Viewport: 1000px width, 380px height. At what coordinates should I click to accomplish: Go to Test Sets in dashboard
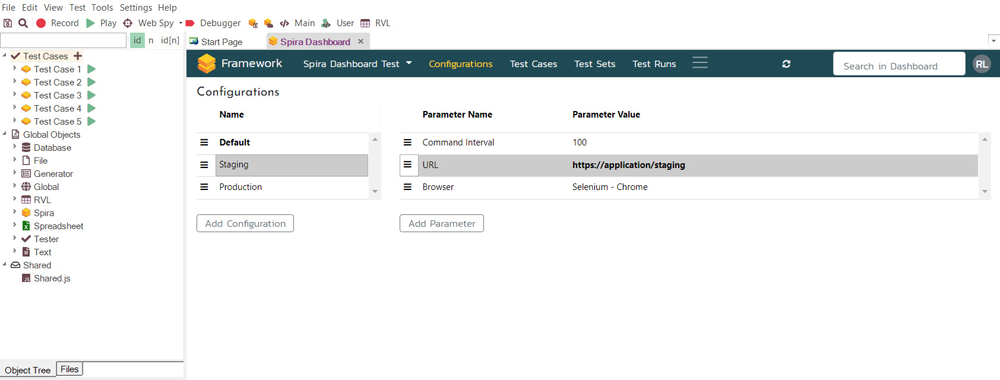pyautogui.click(x=594, y=64)
